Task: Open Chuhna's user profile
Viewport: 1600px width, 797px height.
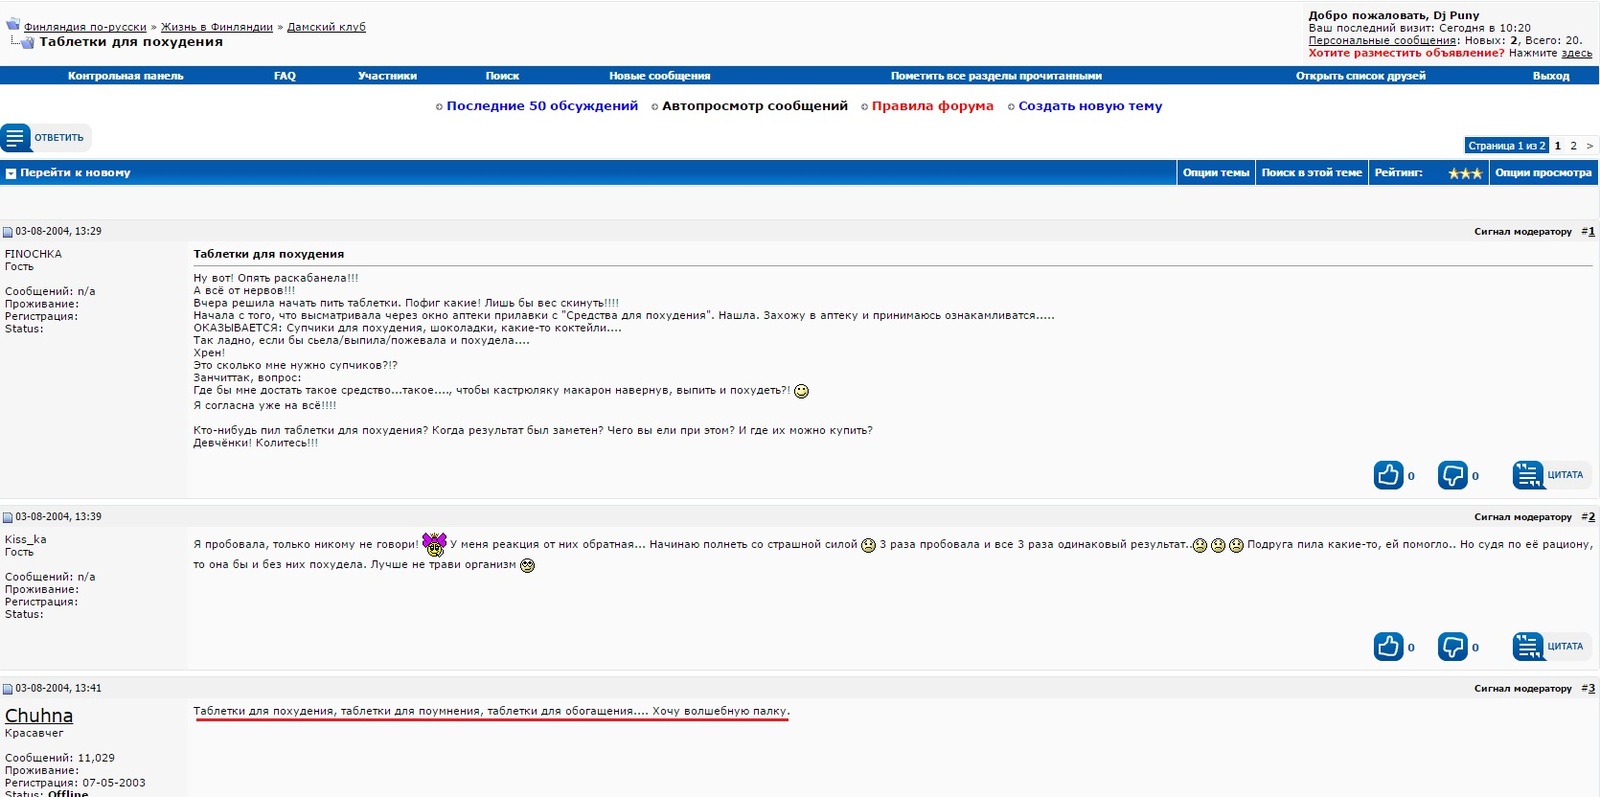Action: coord(39,716)
